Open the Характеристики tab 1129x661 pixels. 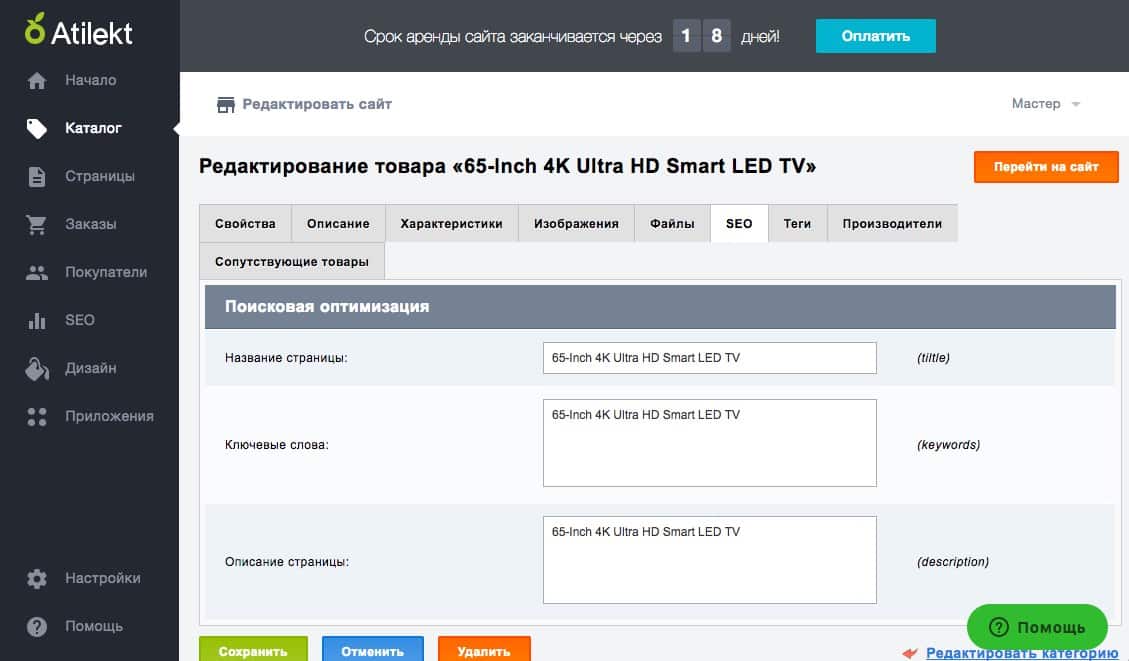point(451,223)
